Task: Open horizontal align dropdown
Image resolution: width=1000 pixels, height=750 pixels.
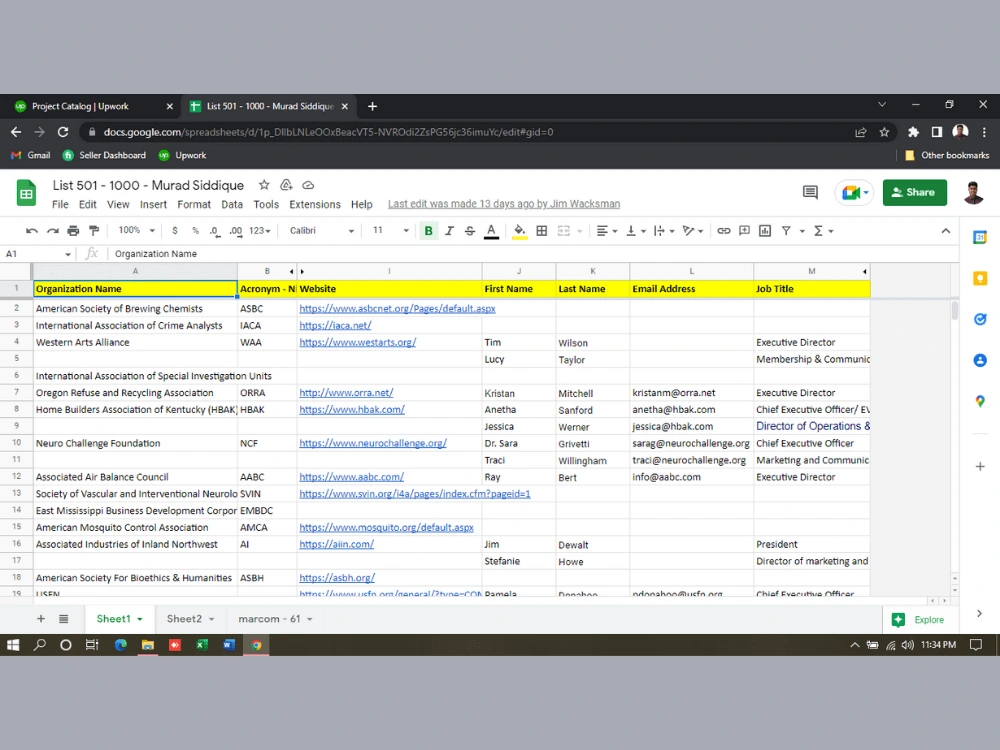Action: coord(607,231)
